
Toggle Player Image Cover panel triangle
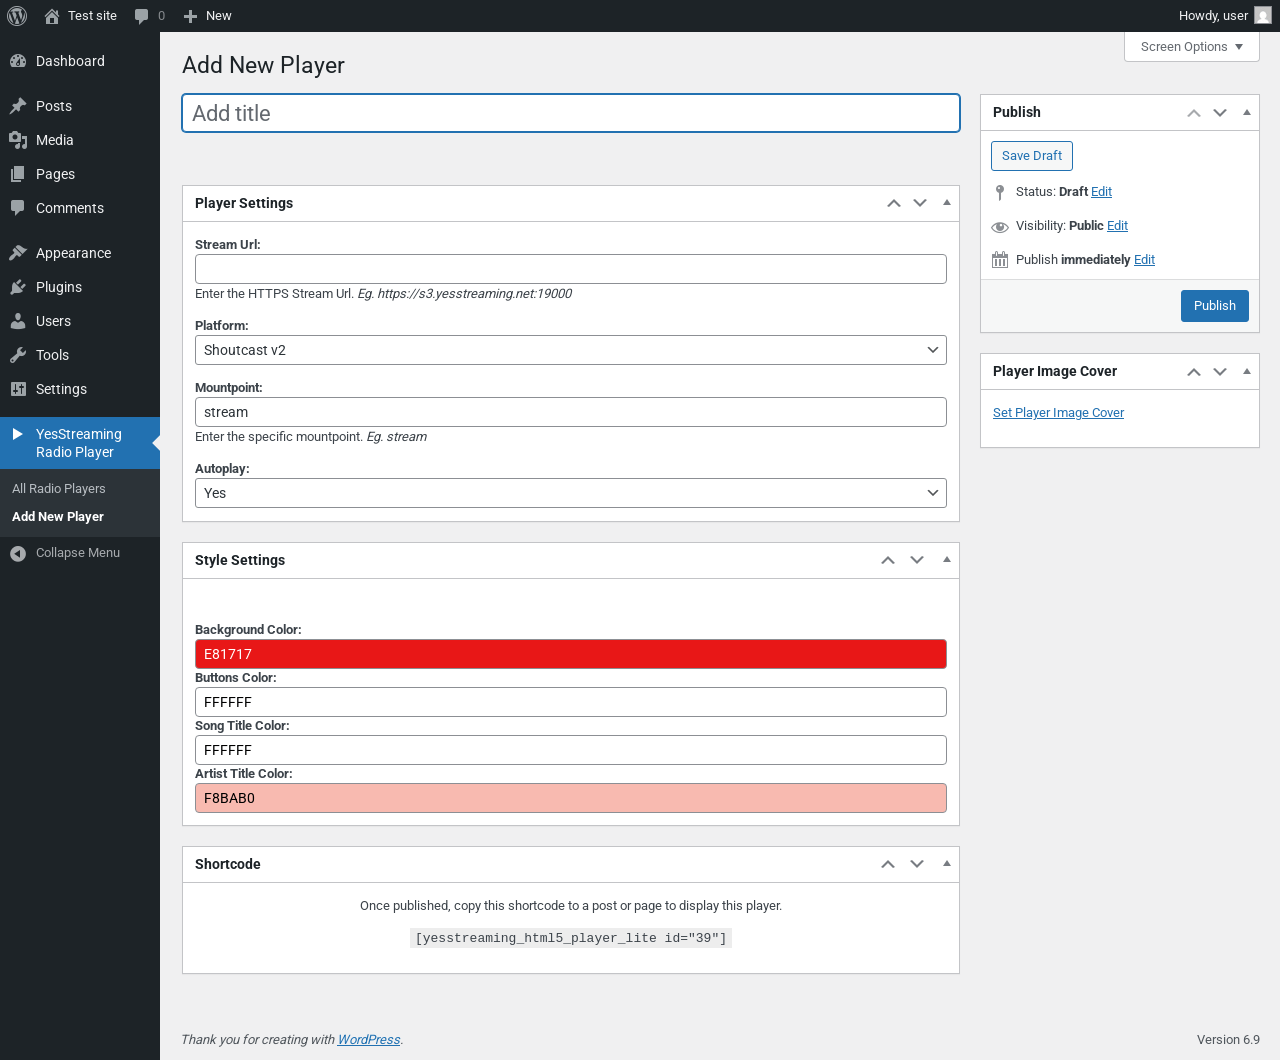[x=1247, y=371]
